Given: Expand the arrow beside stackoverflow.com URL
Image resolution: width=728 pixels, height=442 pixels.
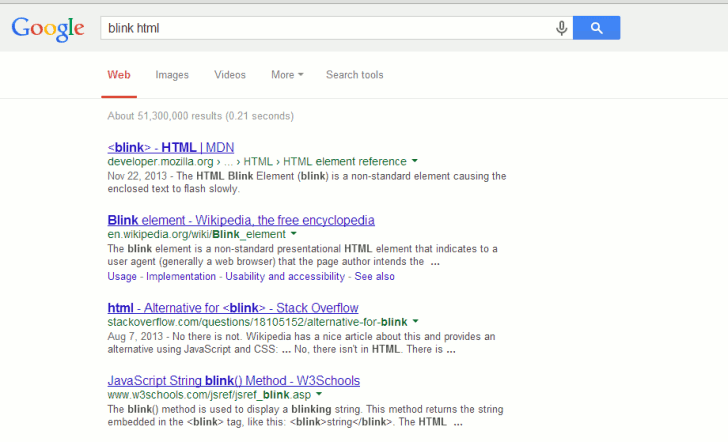Looking at the screenshot, I should pos(416,321).
